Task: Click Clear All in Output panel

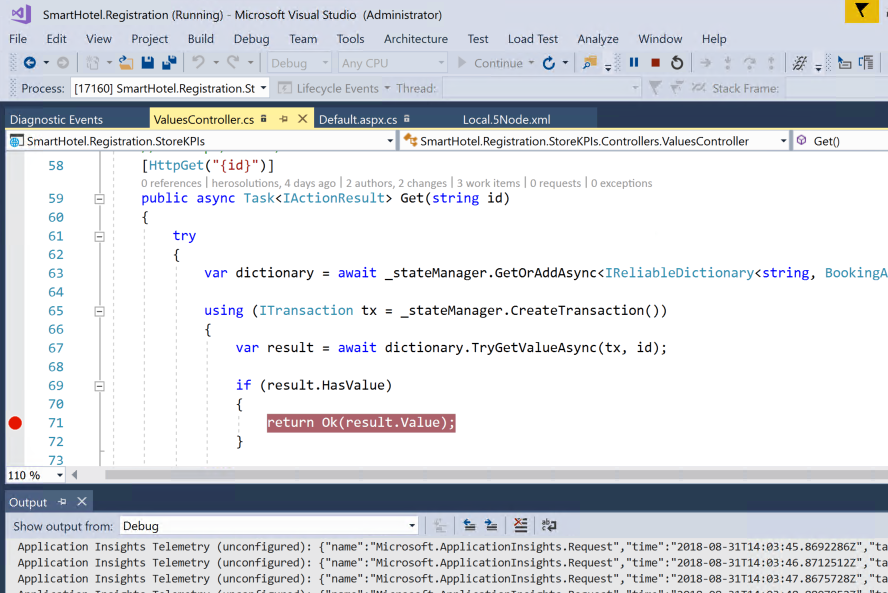Action: pyautogui.click(x=520, y=526)
